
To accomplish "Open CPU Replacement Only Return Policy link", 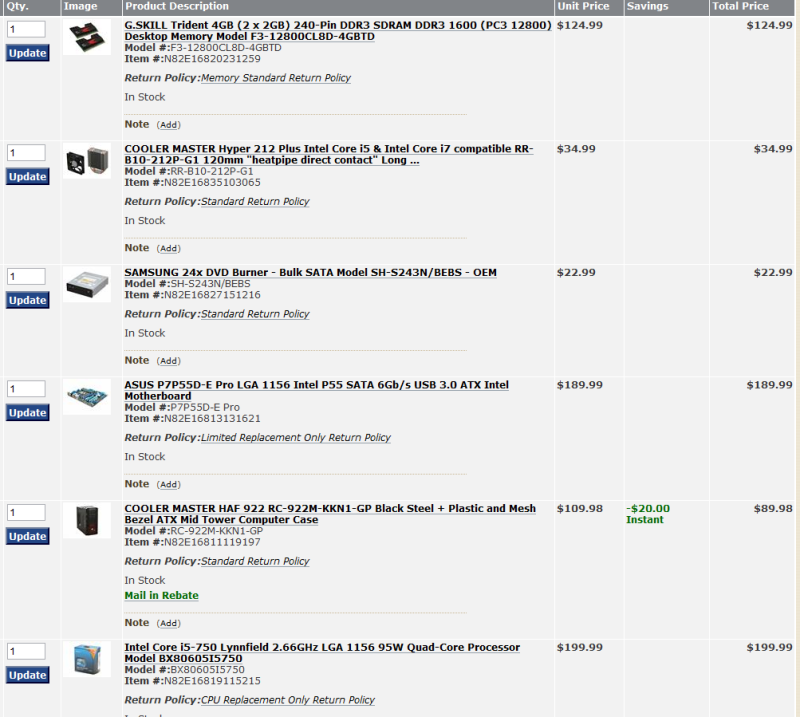I will [288, 700].
